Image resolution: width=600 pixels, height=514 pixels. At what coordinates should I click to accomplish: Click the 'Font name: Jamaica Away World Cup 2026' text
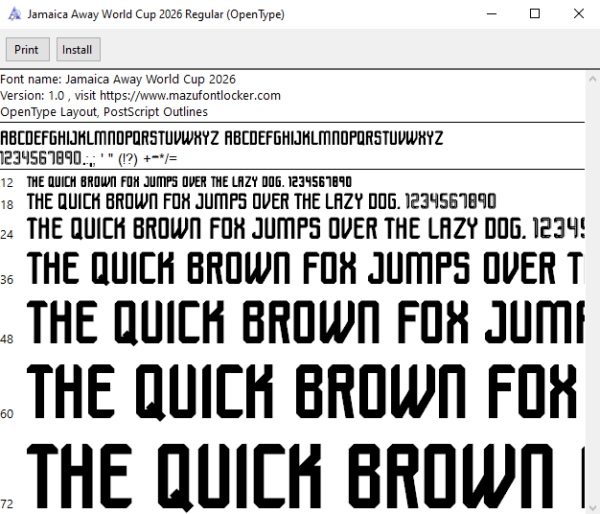tap(118, 79)
